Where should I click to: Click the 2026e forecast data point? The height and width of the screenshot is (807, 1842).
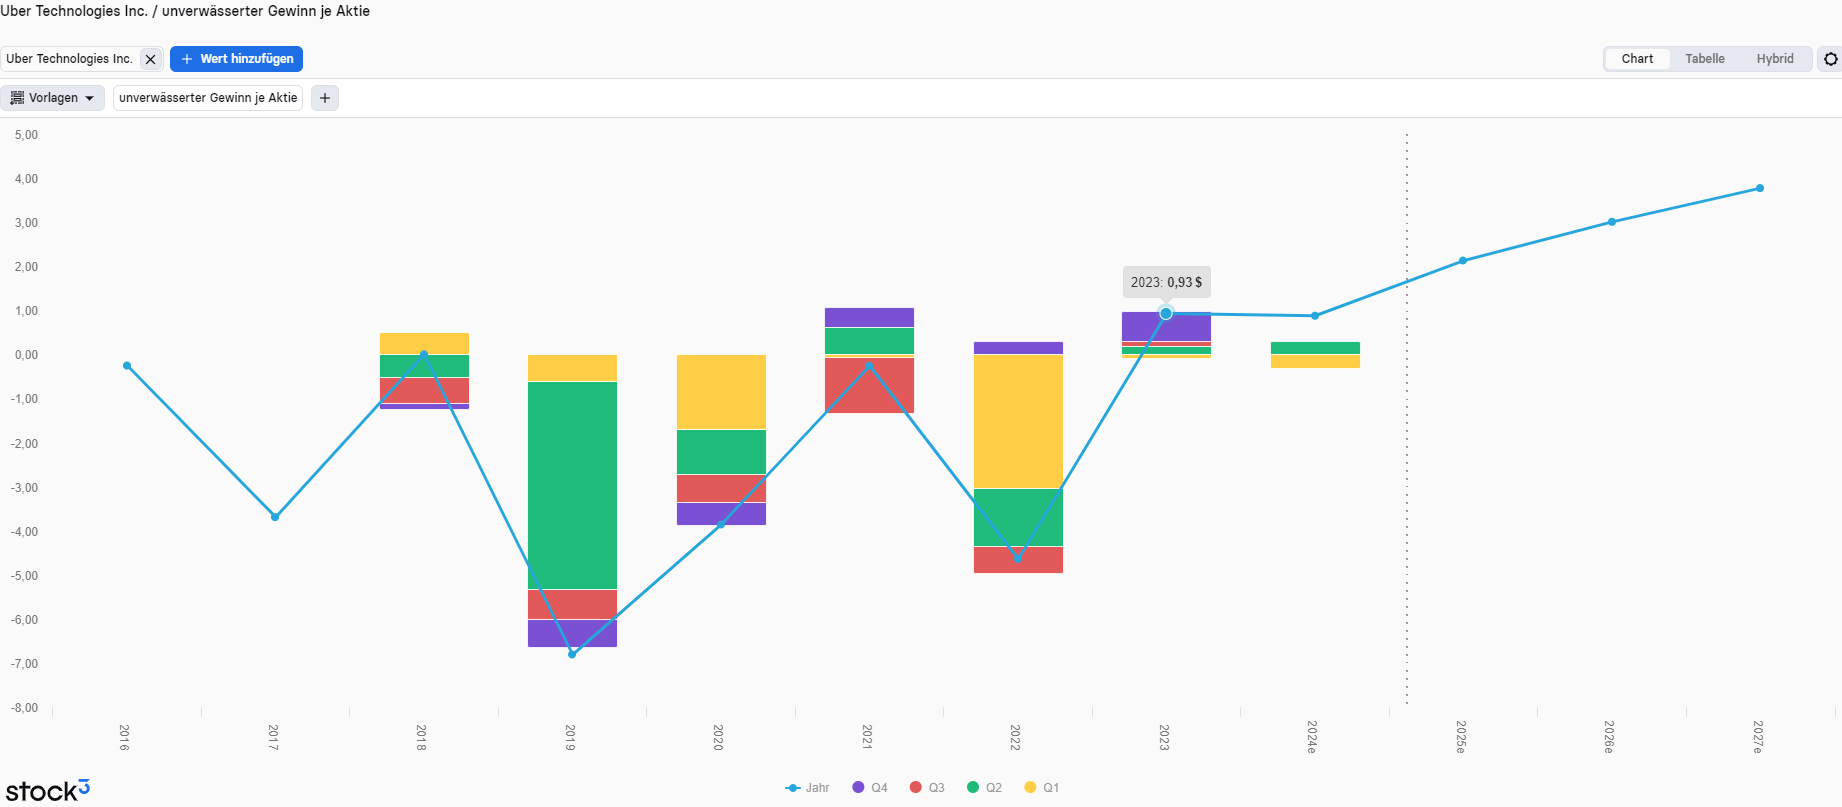point(1612,222)
